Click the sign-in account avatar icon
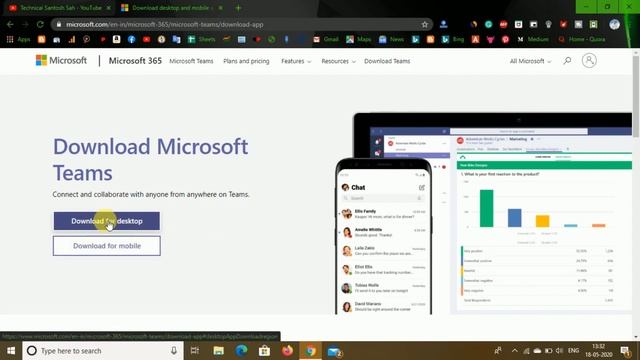 point(589,60)
